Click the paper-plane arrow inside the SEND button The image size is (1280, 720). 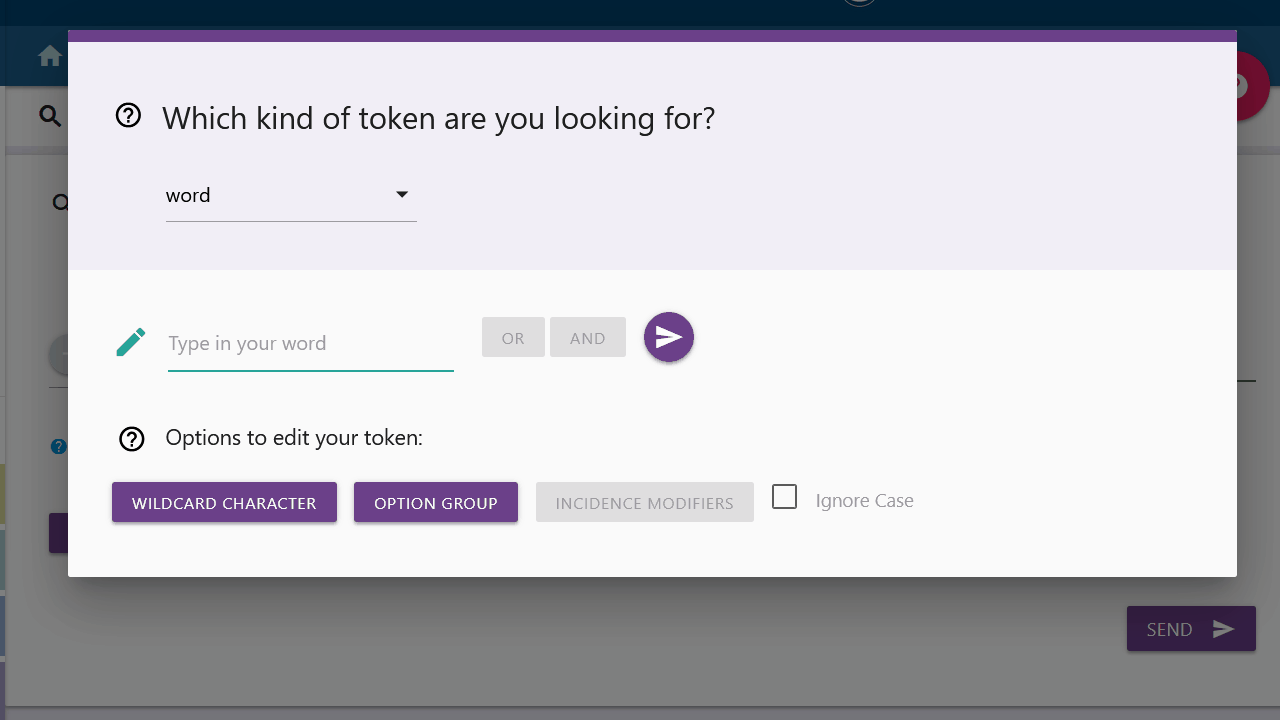(x=1224, y=629)
